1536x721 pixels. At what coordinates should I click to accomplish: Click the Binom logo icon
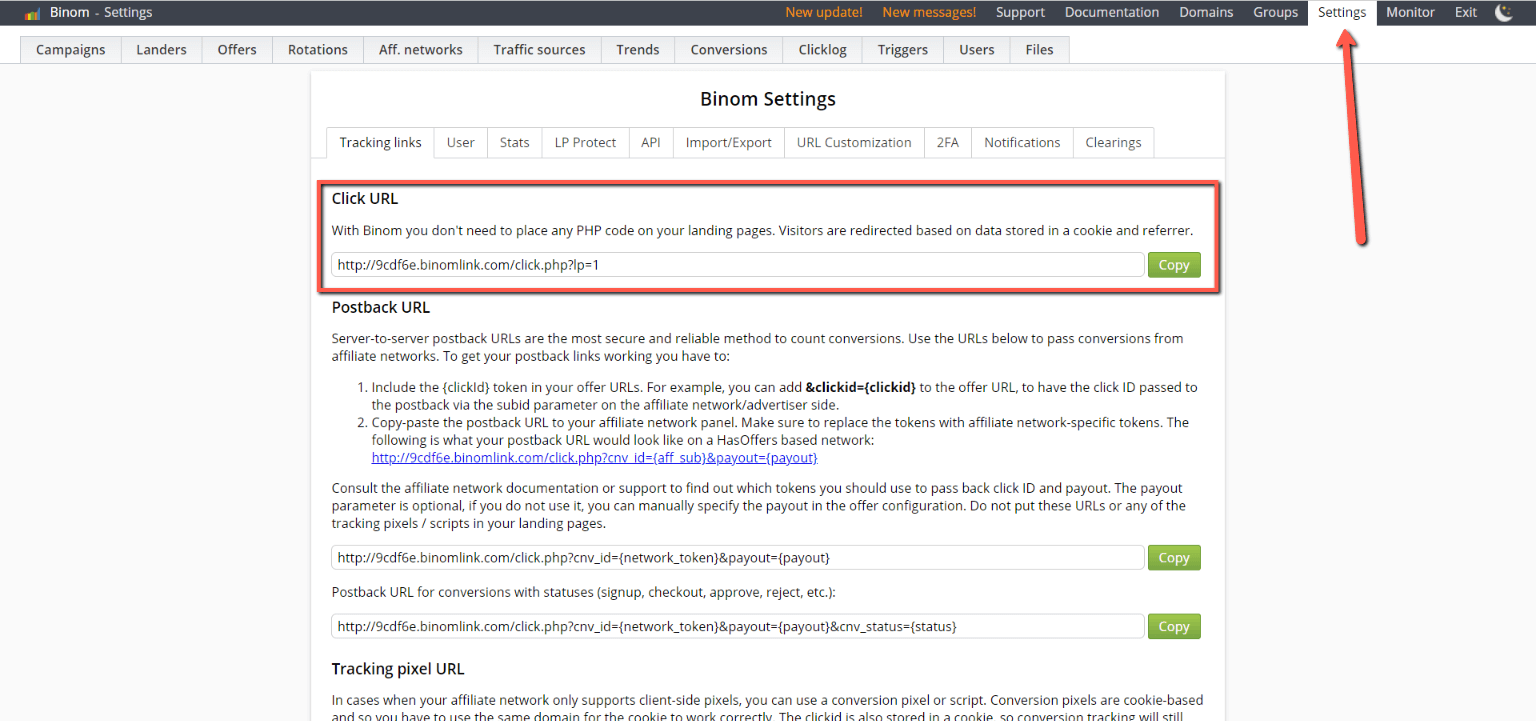(x=32, y=13)
